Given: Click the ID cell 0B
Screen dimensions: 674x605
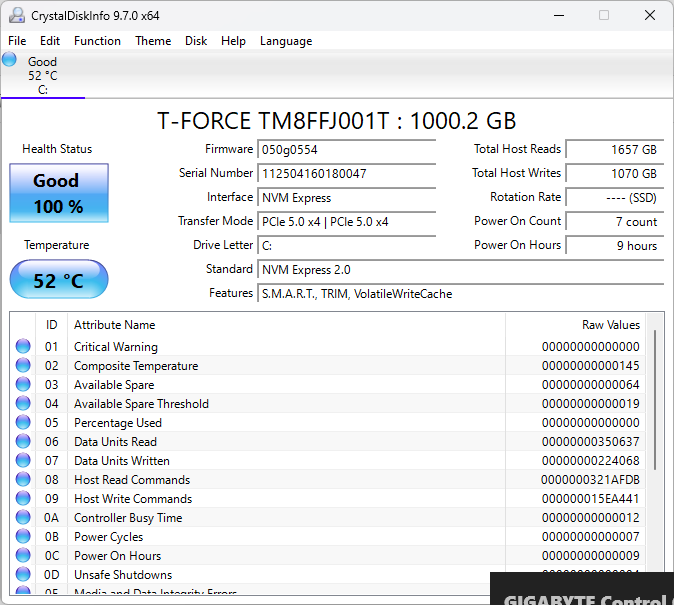Looking at the screenshot, I should pyautogui.click(x=51, y=537).
